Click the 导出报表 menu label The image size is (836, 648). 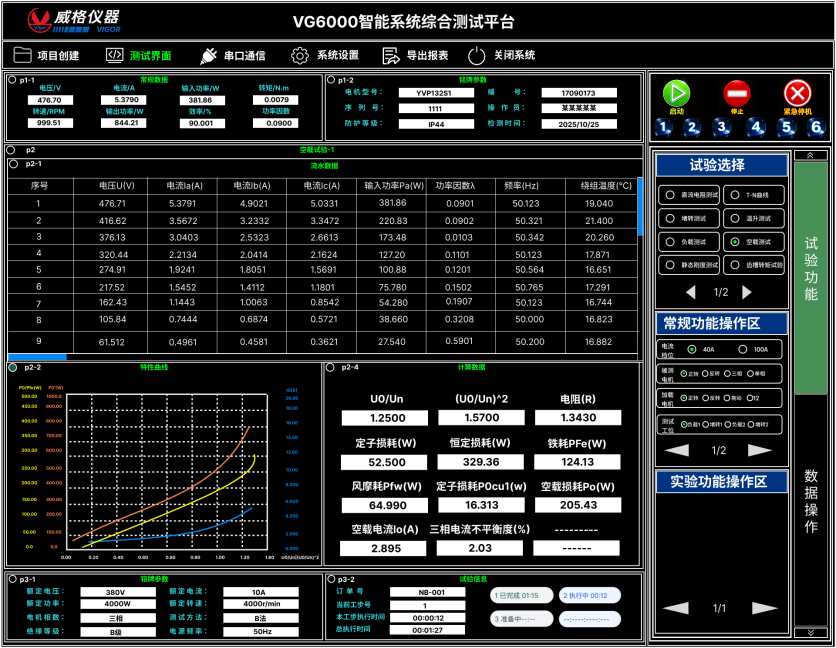427,55
